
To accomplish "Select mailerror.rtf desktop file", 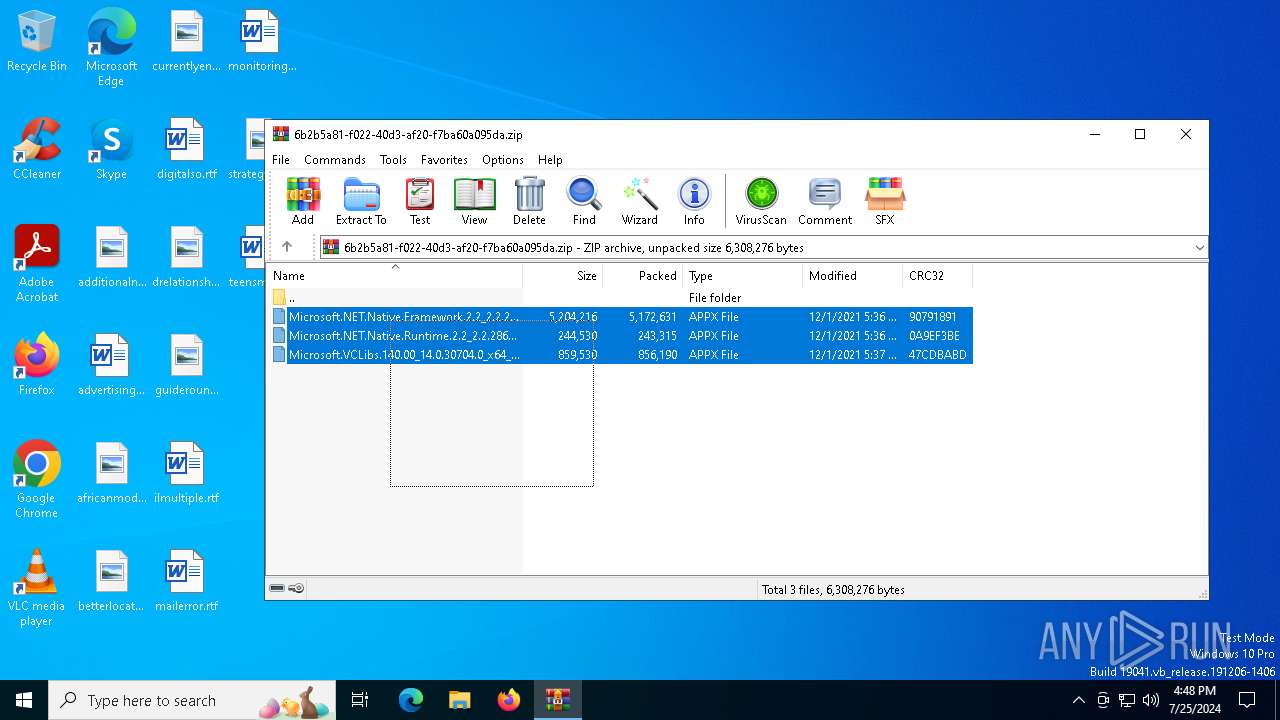I will click(186, 581).
